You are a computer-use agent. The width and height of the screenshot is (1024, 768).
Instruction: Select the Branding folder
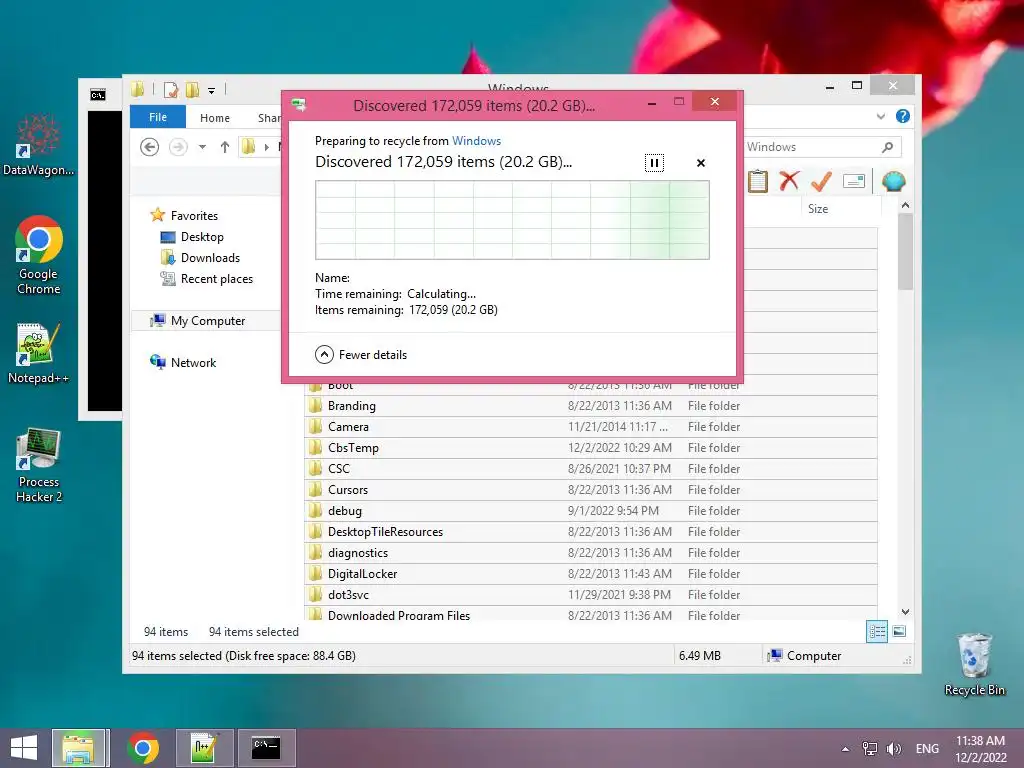pyautogui.click(x=590, y=406)
